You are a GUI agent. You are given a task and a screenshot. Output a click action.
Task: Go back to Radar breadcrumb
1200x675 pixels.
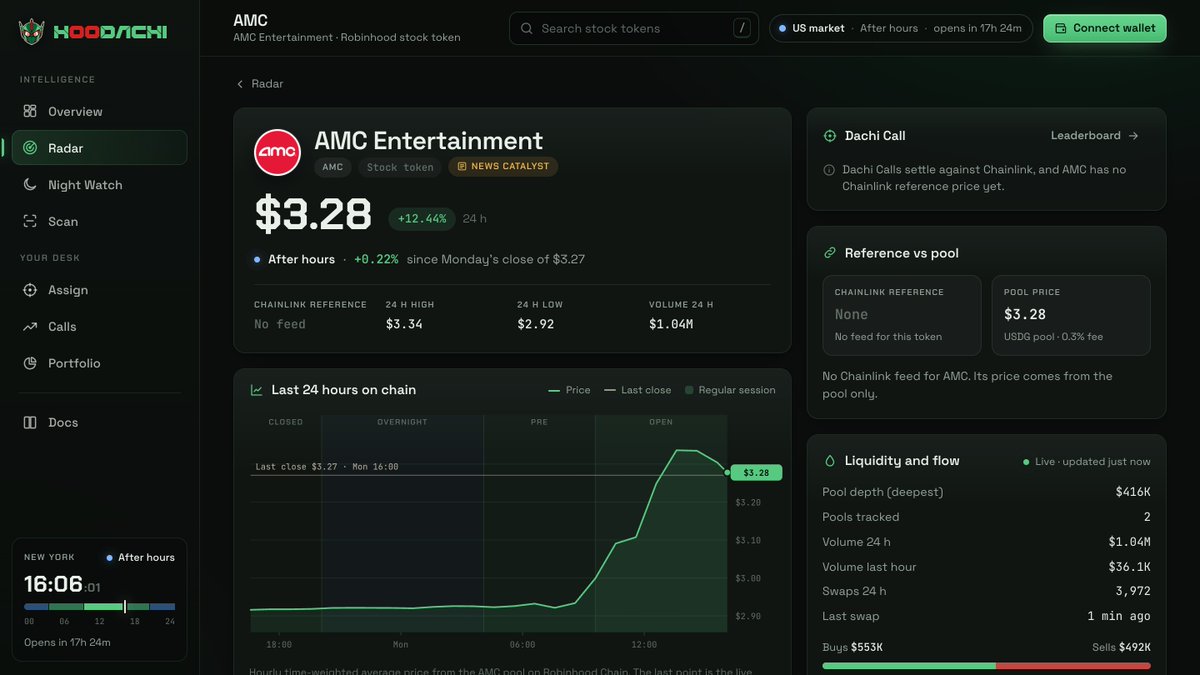click(x=260, y=84)
